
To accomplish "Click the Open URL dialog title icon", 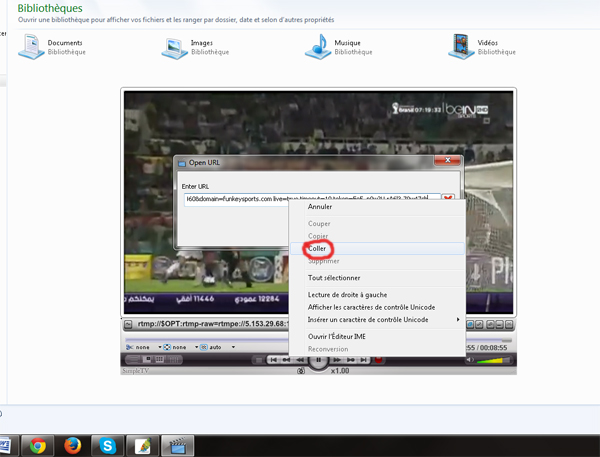I will pyautogui.click(x=182, y=163).
